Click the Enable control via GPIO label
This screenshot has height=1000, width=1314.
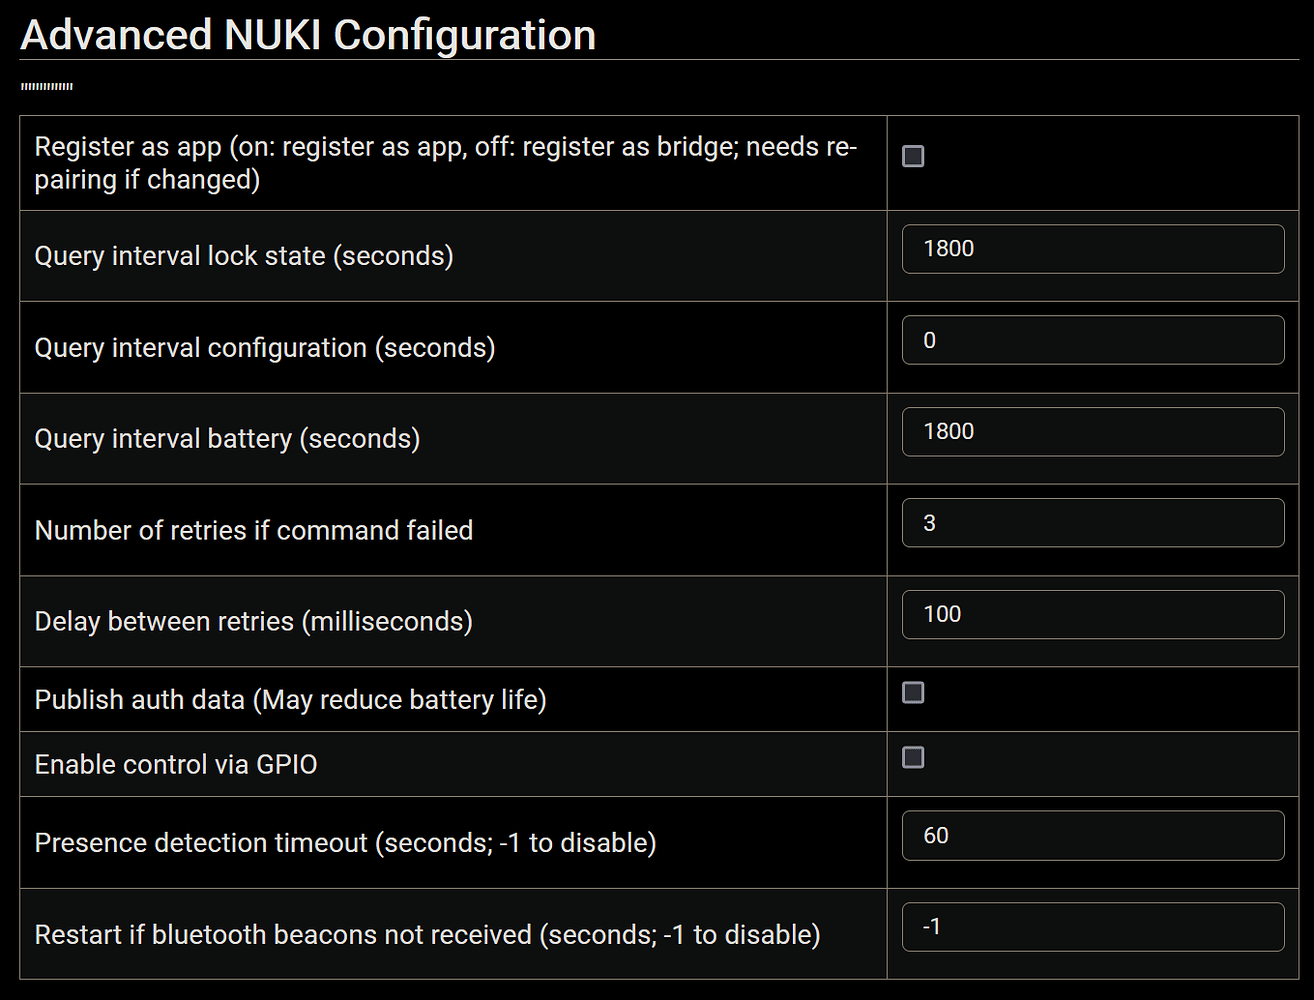(x=176, y=764)
